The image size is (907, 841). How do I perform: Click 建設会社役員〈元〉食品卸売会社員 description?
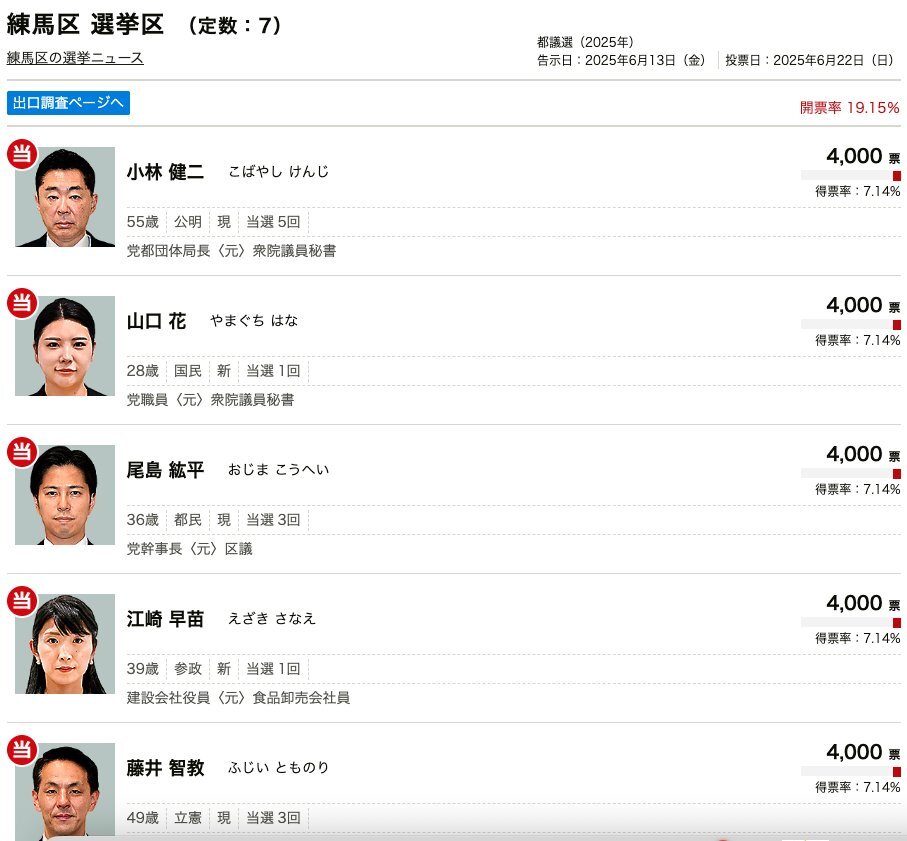[238, 698]
